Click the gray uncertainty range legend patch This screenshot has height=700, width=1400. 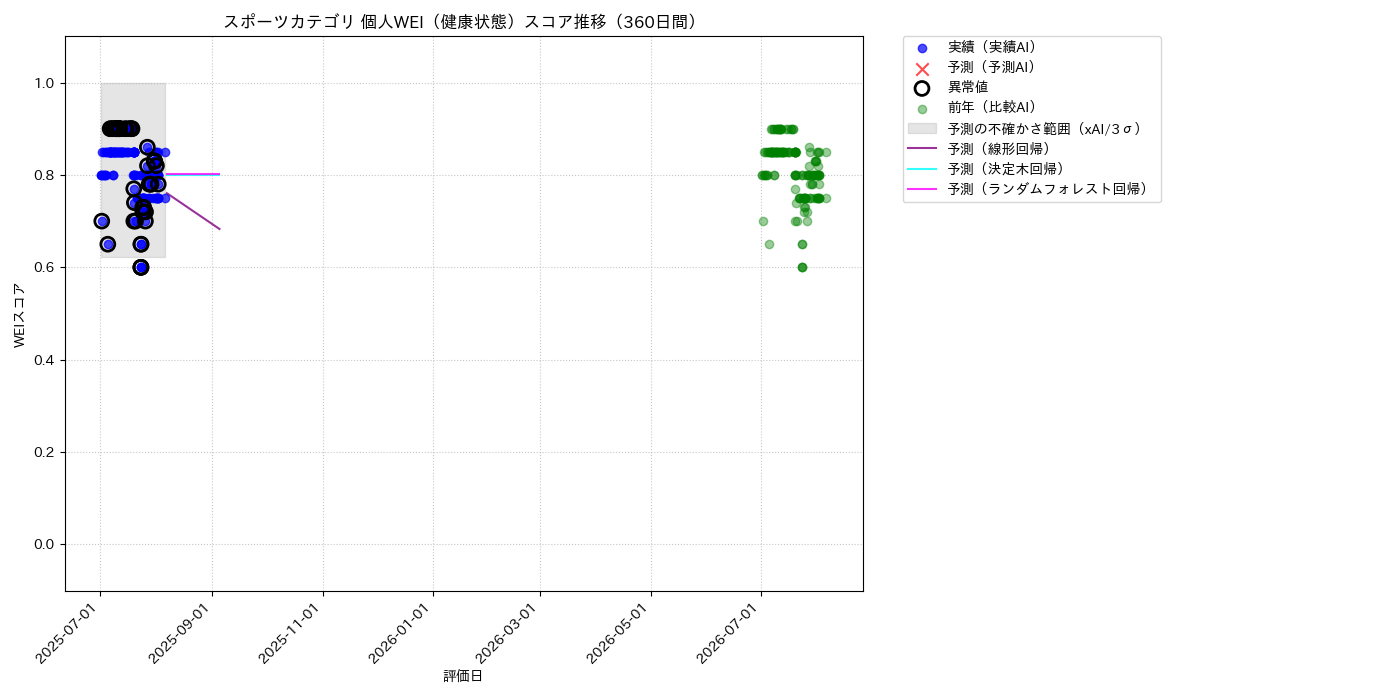pos(922,129)
